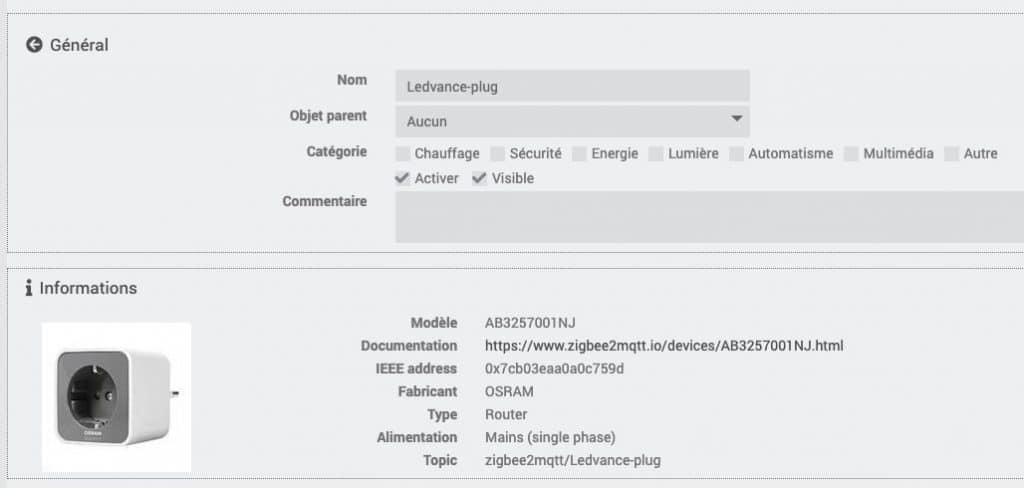The width and height of the screenshot is (1024, 488).
Task: Toggle the Visible checkbox off
Action: click(x=480, y=178)
